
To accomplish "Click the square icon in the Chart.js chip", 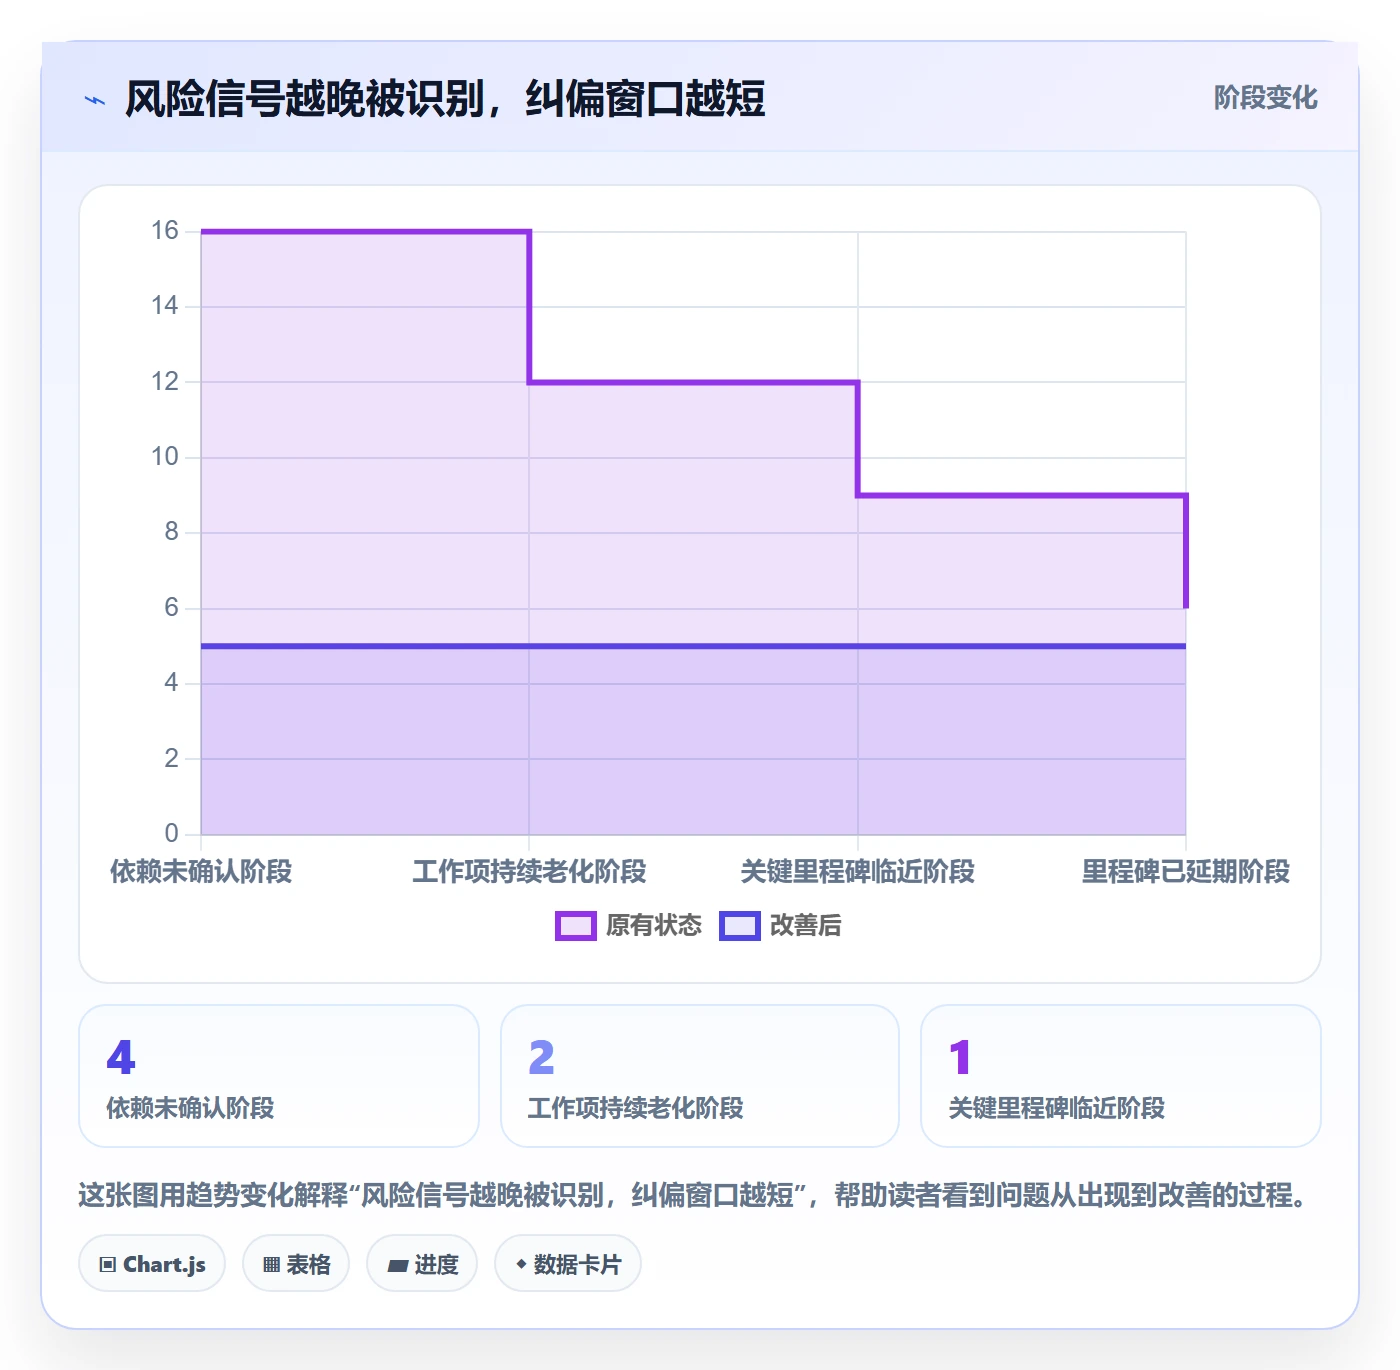I will tap(108, 1265).
